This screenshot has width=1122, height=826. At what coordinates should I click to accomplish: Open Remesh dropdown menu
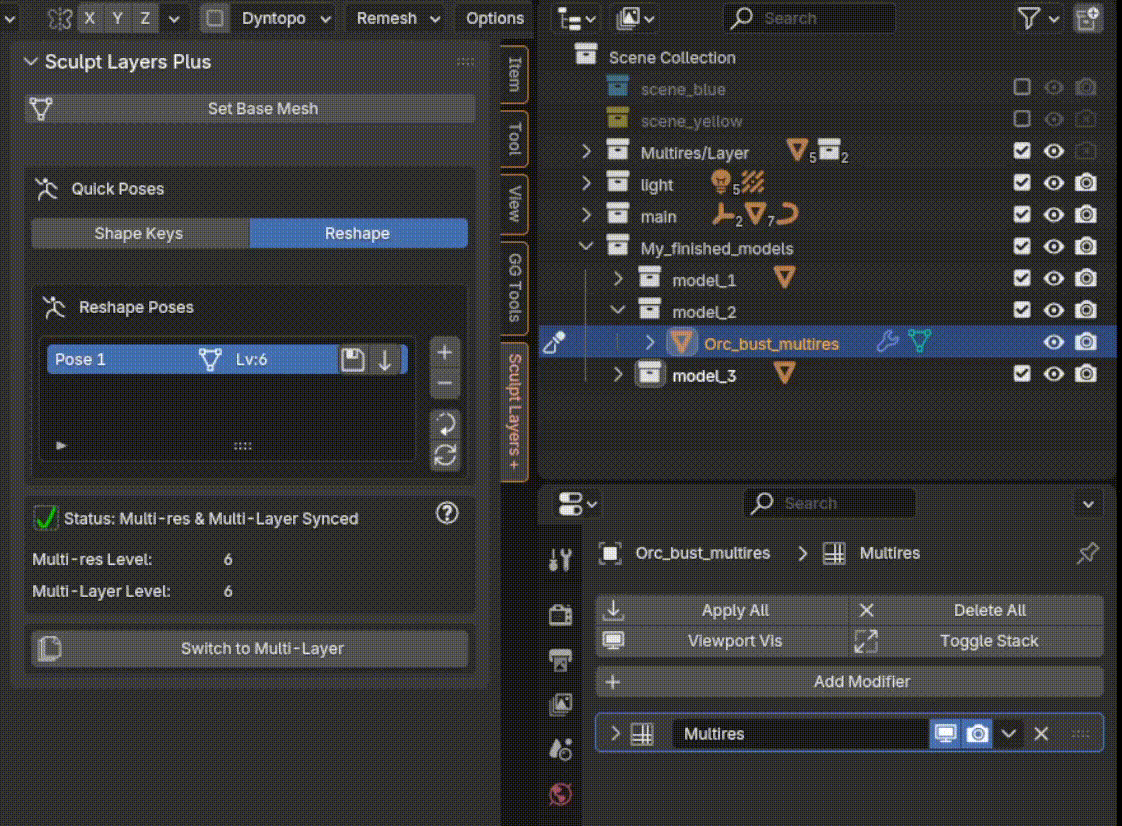398,18
